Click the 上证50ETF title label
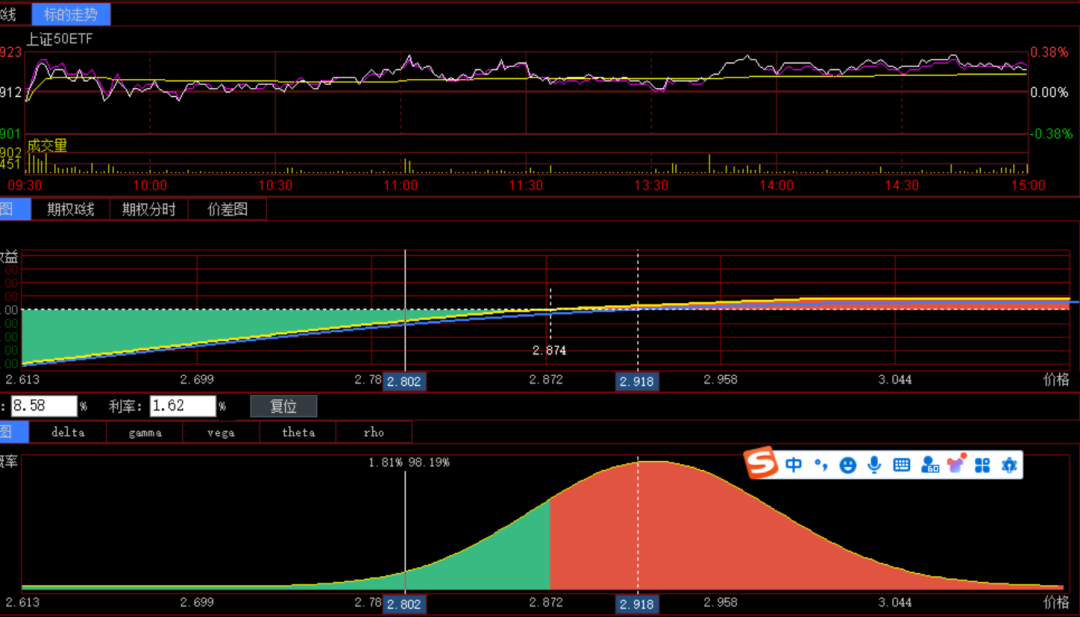Image resolution: width=1080 pixels, height=617 pixels. click(x=59, y=39)
